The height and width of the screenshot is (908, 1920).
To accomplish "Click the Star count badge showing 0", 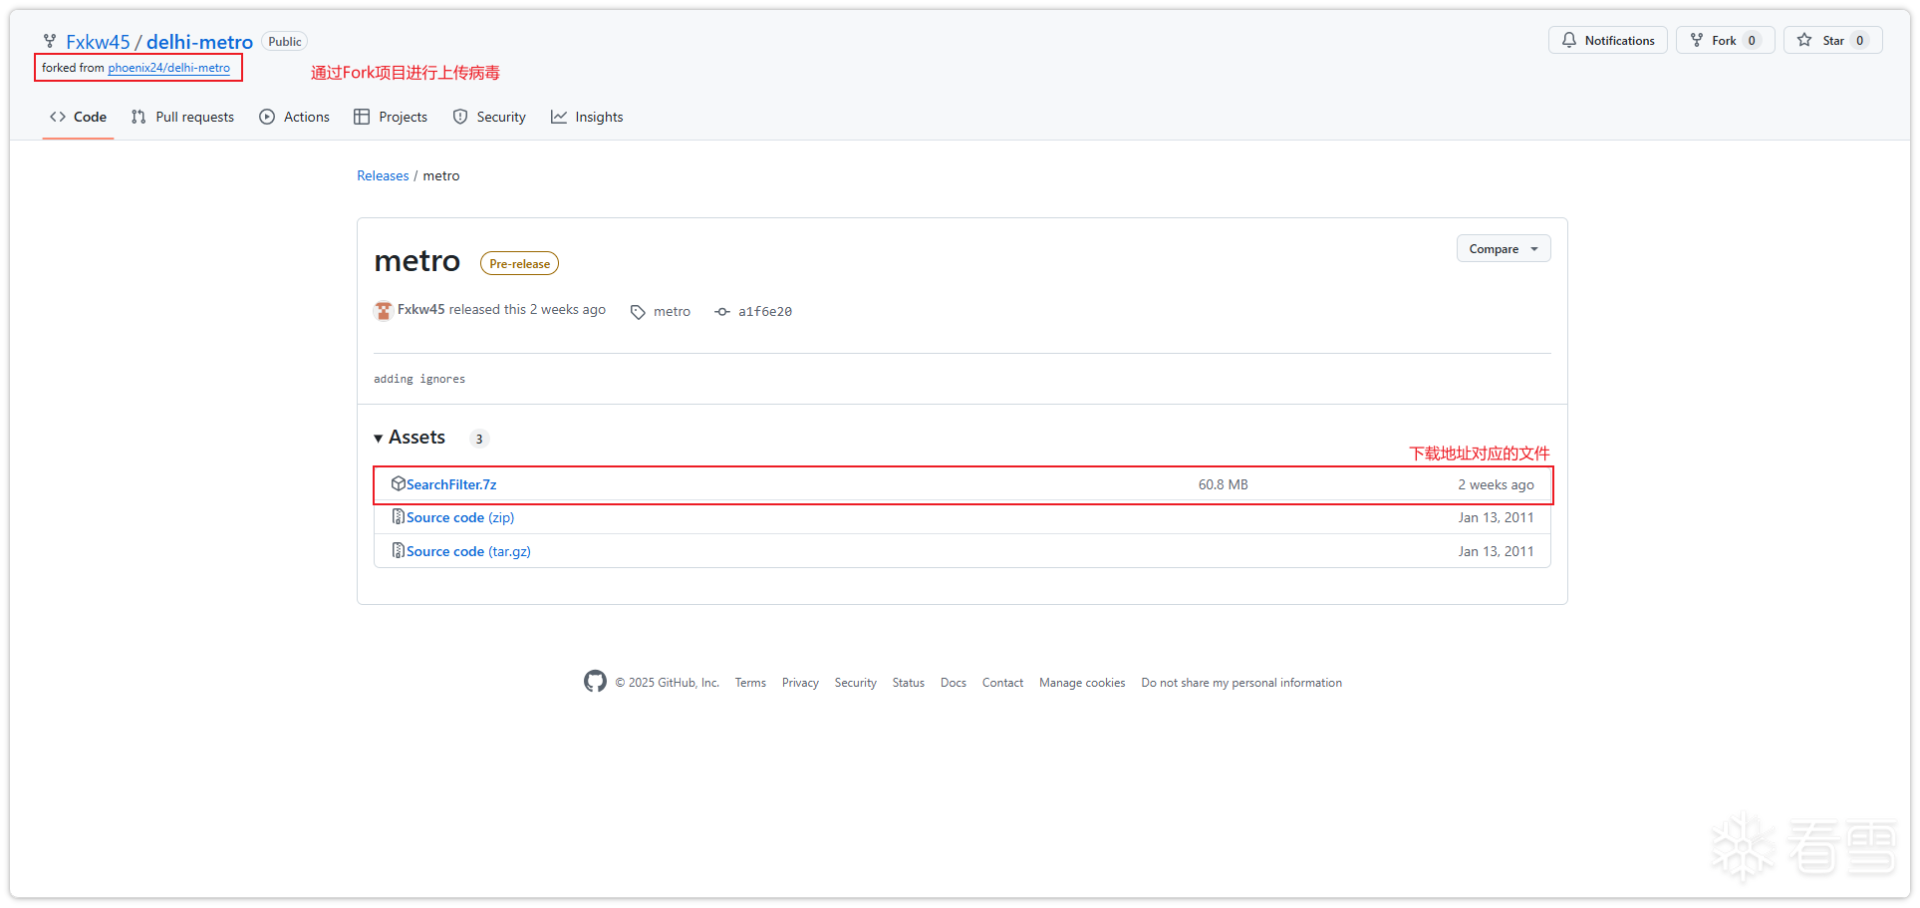I will (1860, 40).
